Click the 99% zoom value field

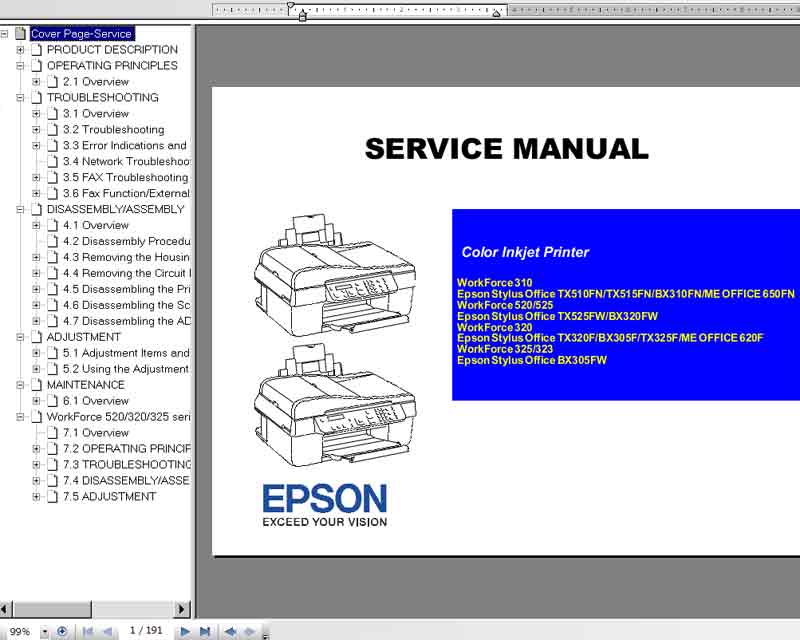click(x=20, y=632)
